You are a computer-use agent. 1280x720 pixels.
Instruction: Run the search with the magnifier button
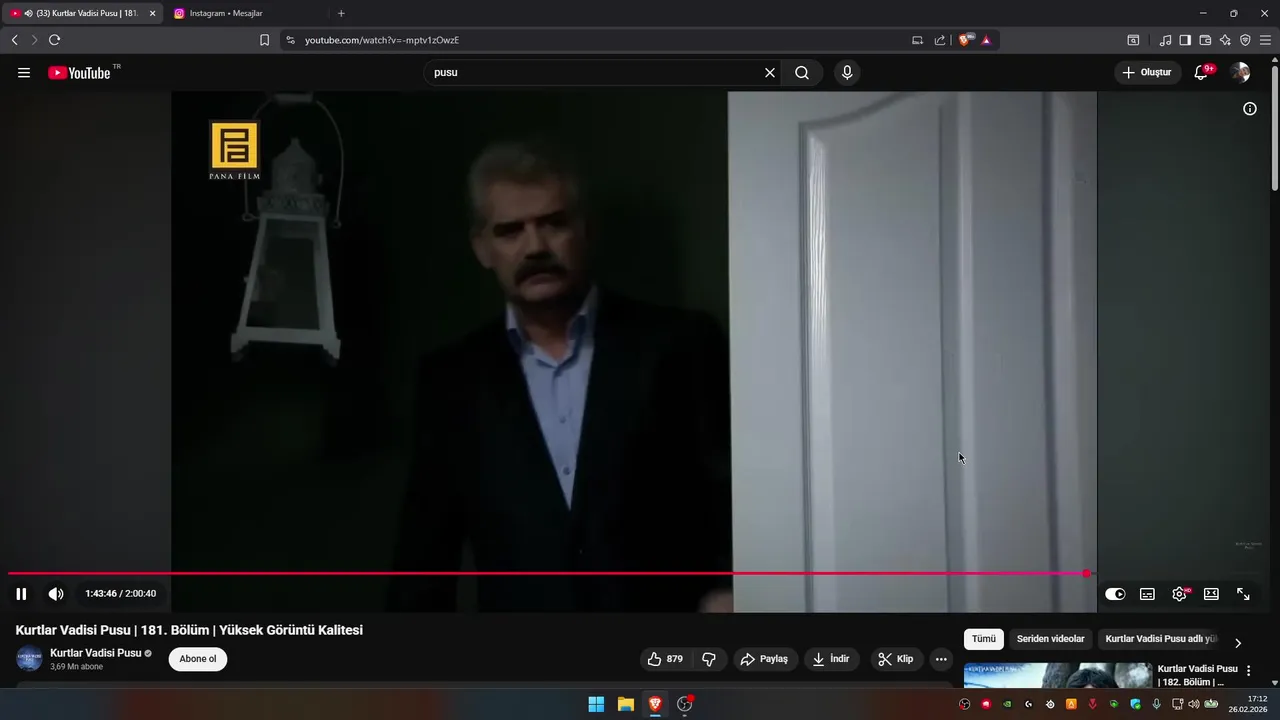pos(802,73)
